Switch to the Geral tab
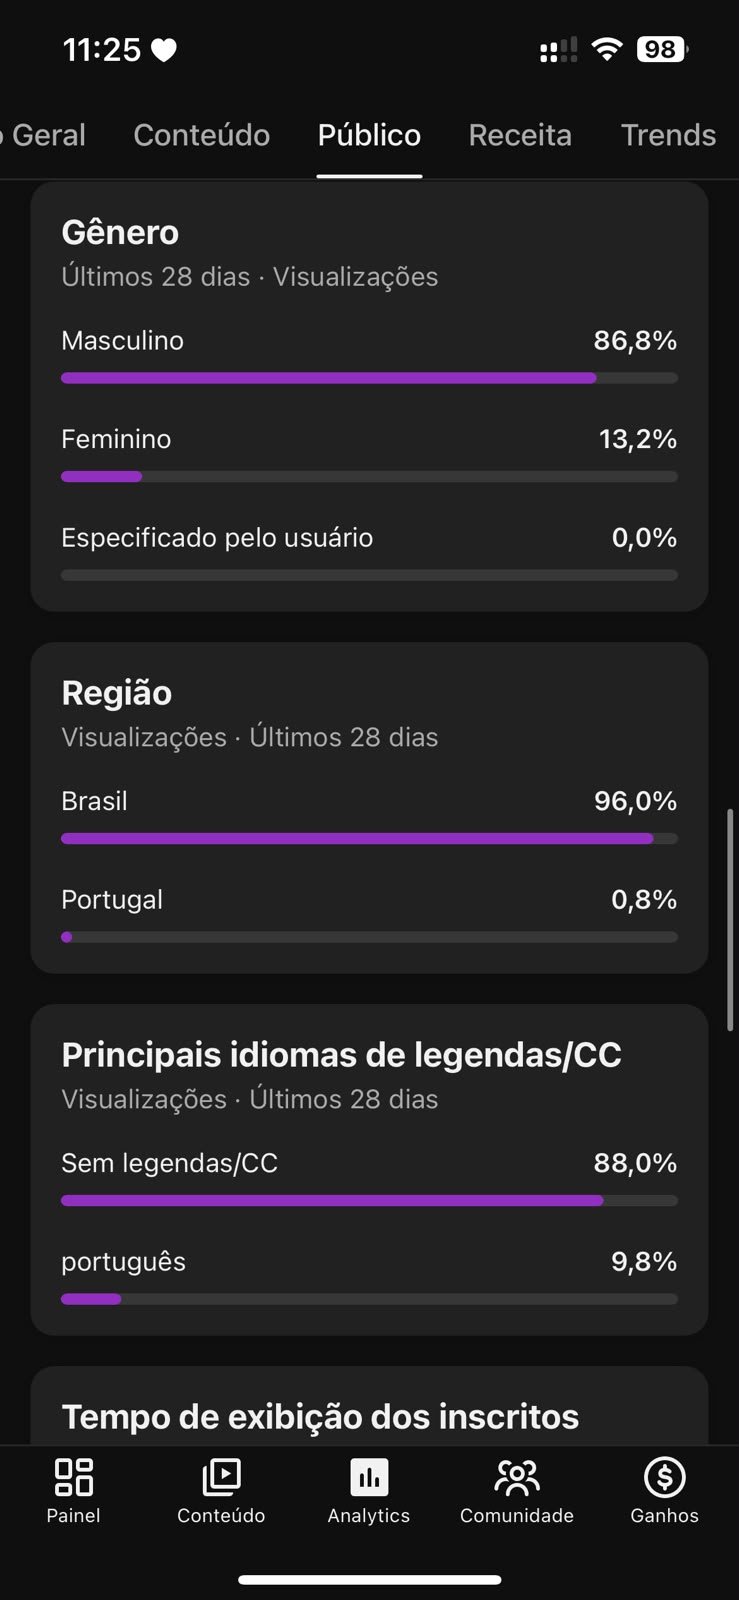 pyautogui.click(x=44, y=135)
